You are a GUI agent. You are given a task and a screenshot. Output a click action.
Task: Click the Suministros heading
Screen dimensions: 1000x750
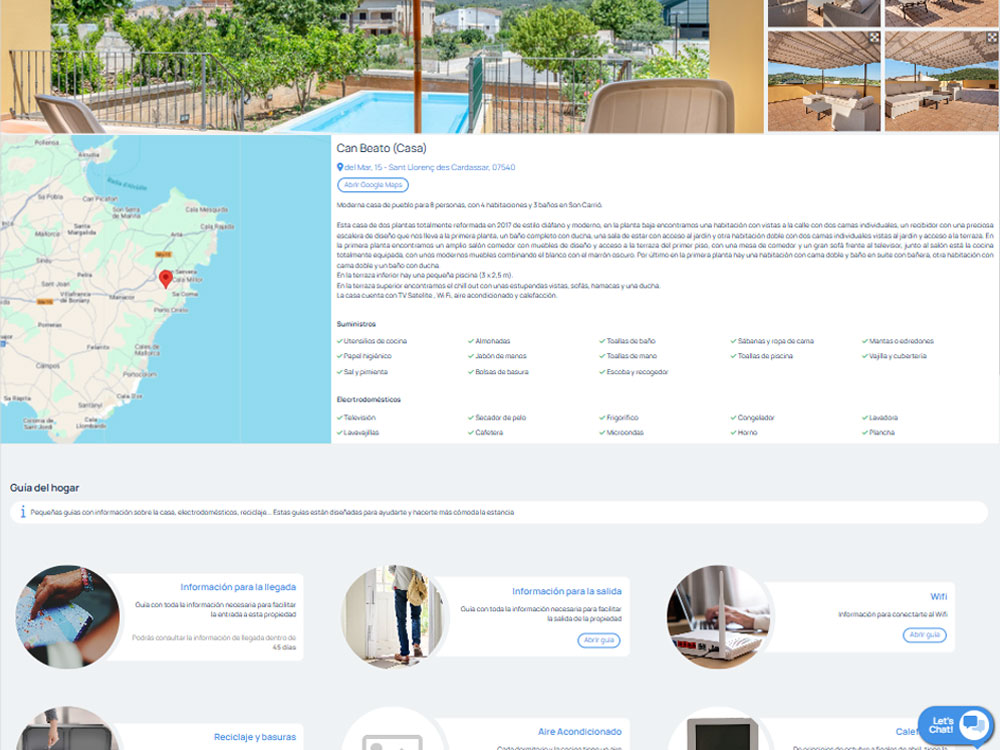356,324
